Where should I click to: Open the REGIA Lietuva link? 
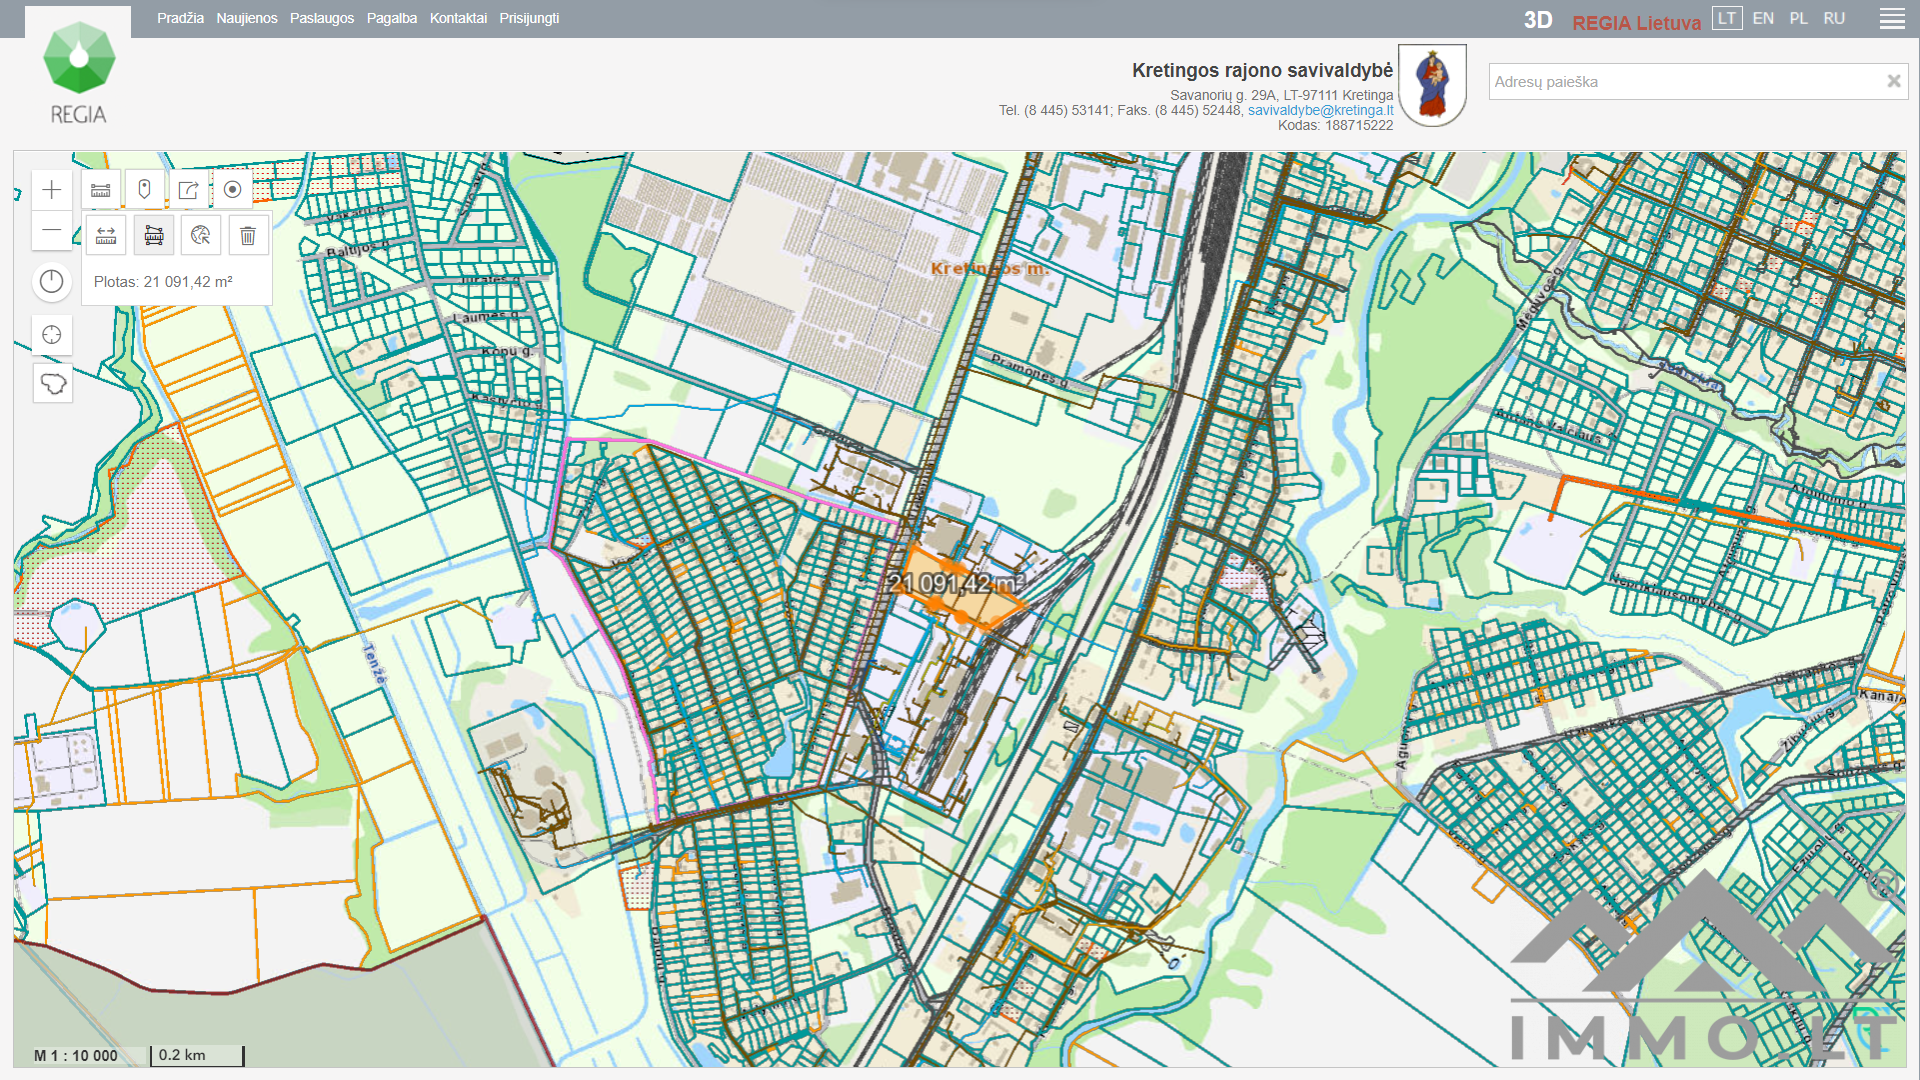point(1636,22)
